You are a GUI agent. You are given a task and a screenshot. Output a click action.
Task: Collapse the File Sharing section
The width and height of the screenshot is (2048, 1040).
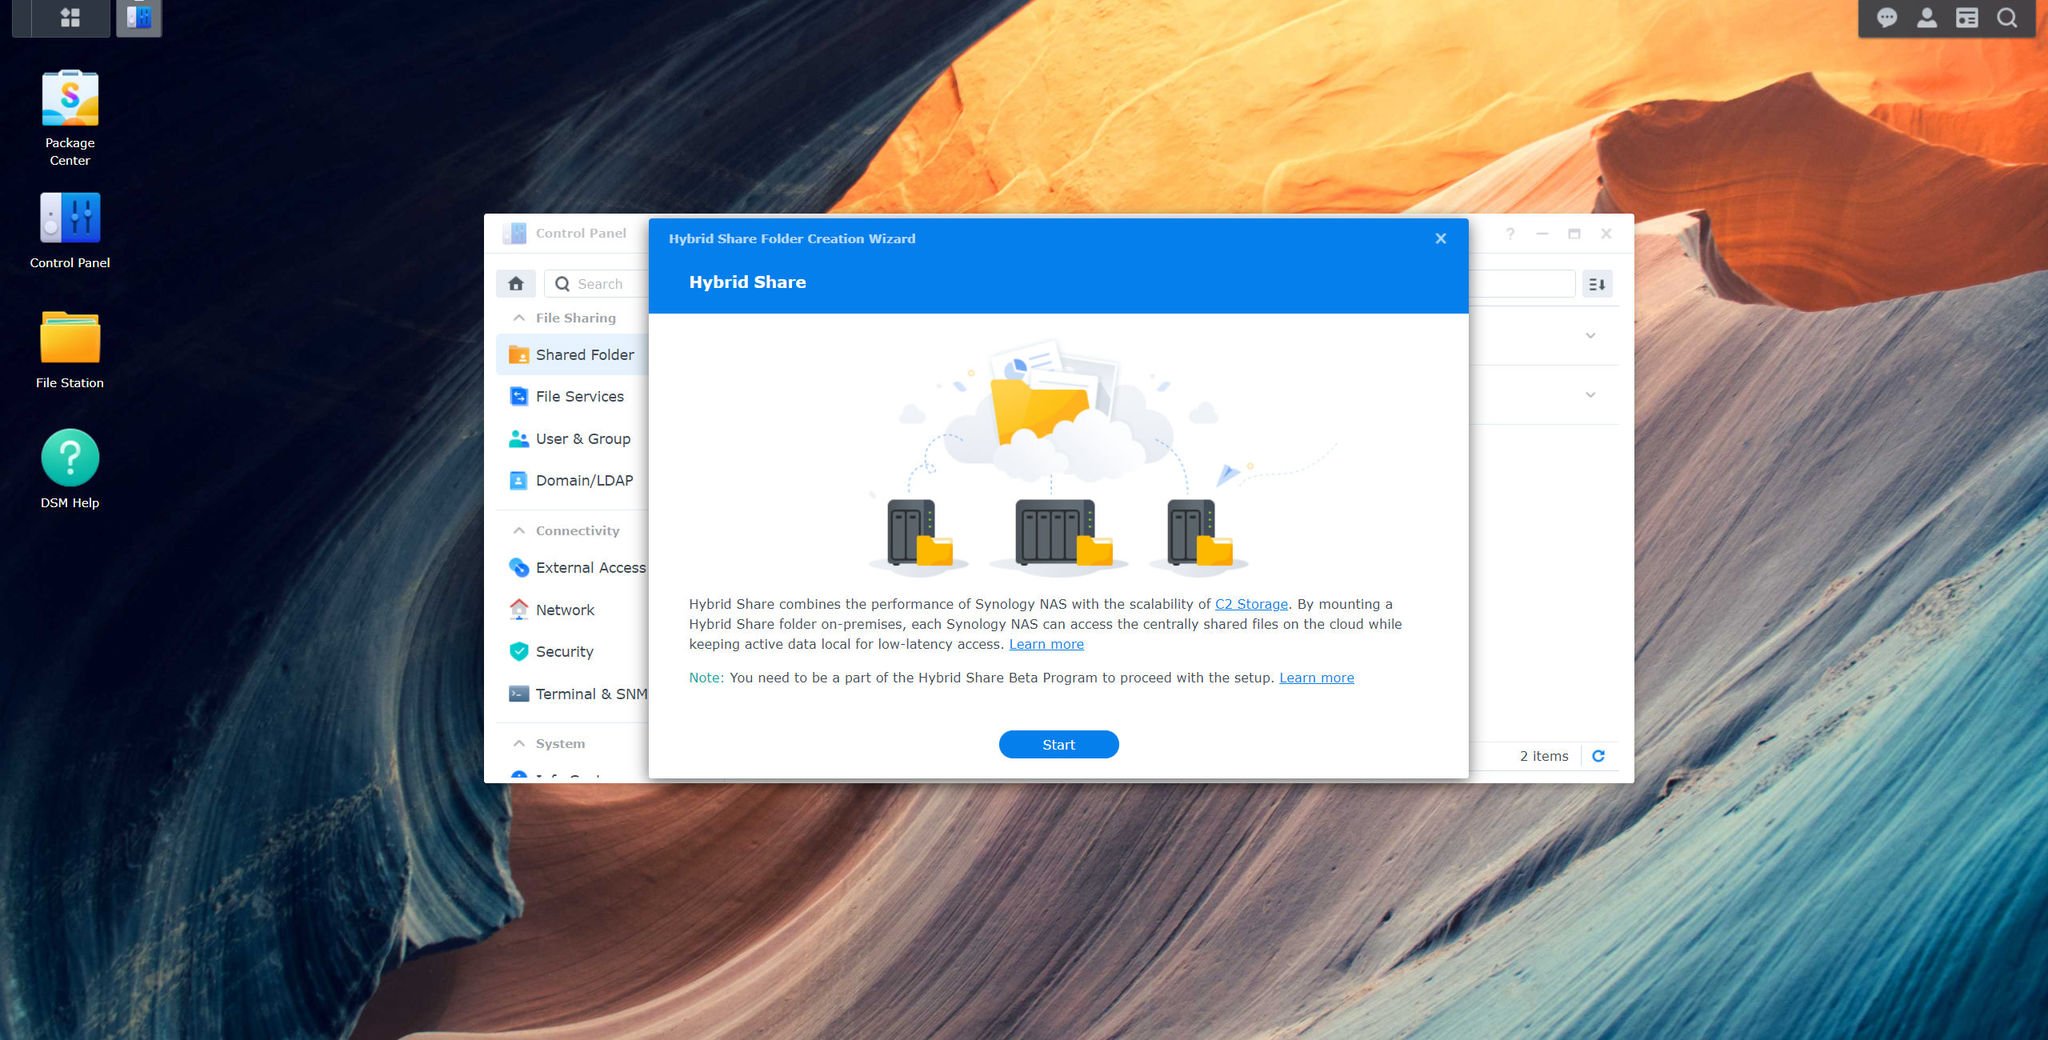[519, 318]
